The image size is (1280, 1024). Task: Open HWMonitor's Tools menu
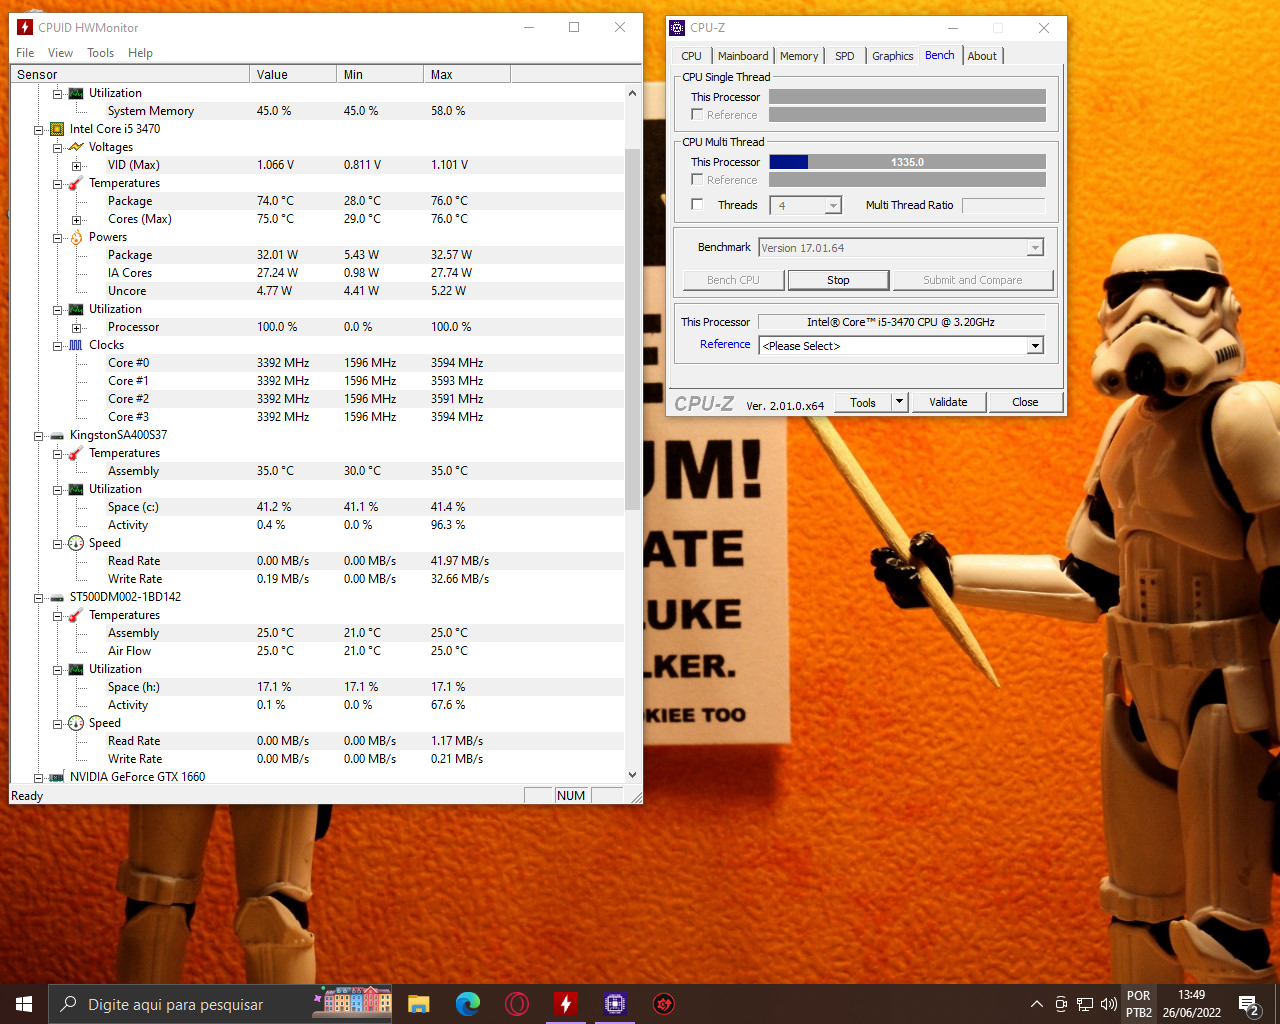[x=100, y=53]
